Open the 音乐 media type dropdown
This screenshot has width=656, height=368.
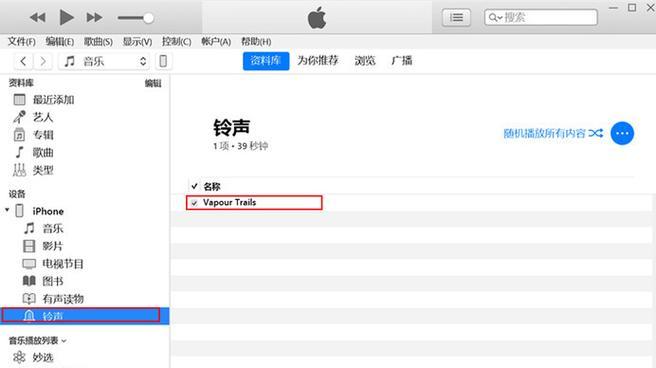tap(105, 61)
